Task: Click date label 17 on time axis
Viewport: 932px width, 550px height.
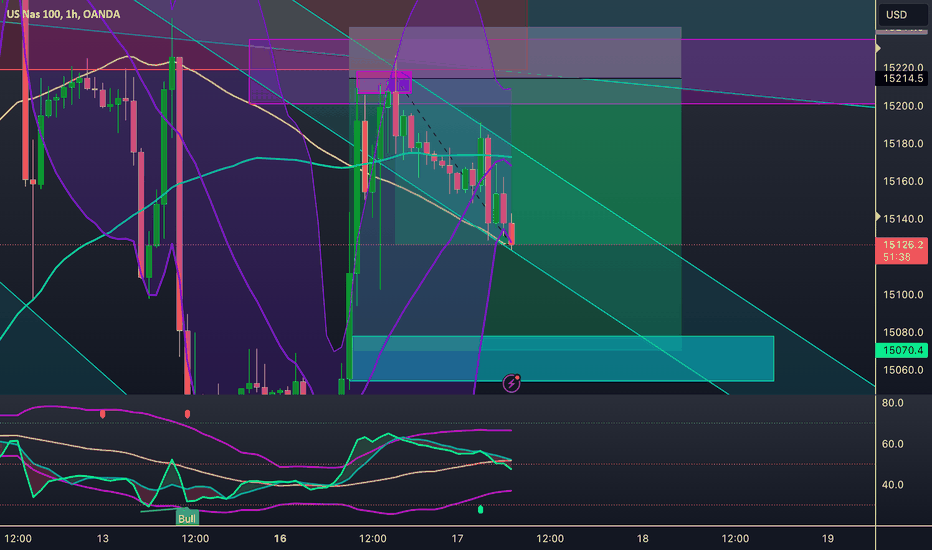Action: click(x=457, y=538)
